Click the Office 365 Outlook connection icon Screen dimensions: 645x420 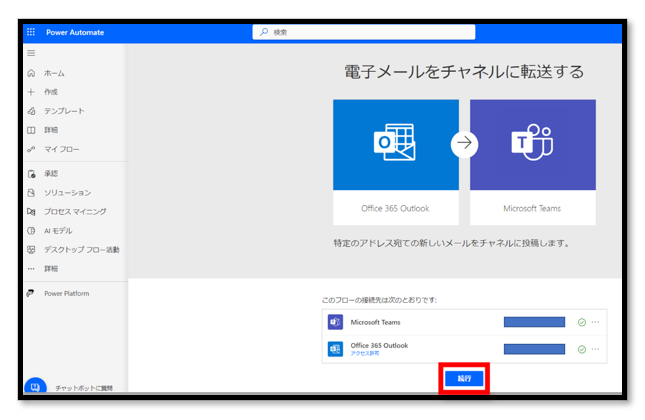(335, 349)
